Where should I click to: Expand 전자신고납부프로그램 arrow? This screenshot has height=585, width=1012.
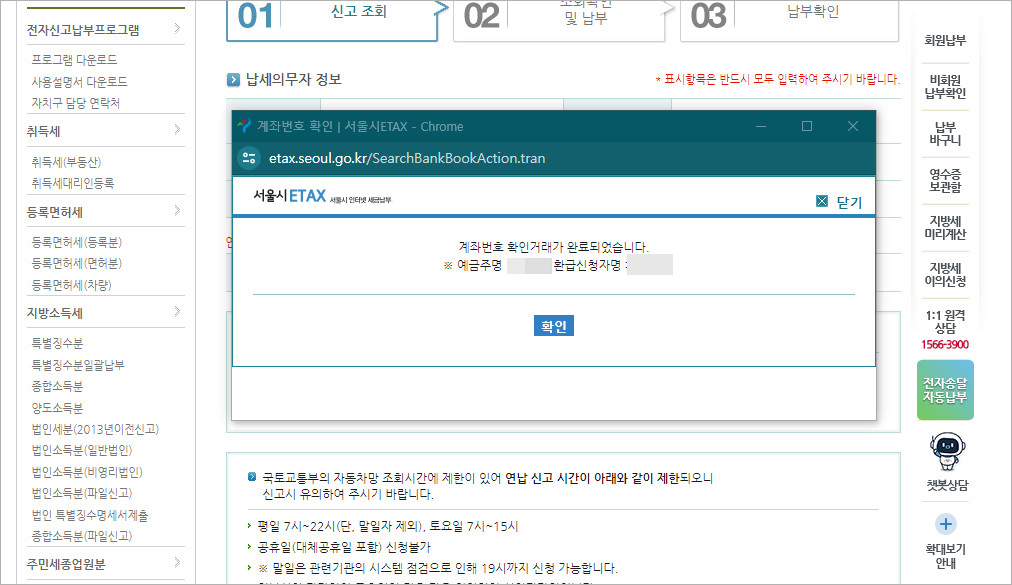click(177, 28)
